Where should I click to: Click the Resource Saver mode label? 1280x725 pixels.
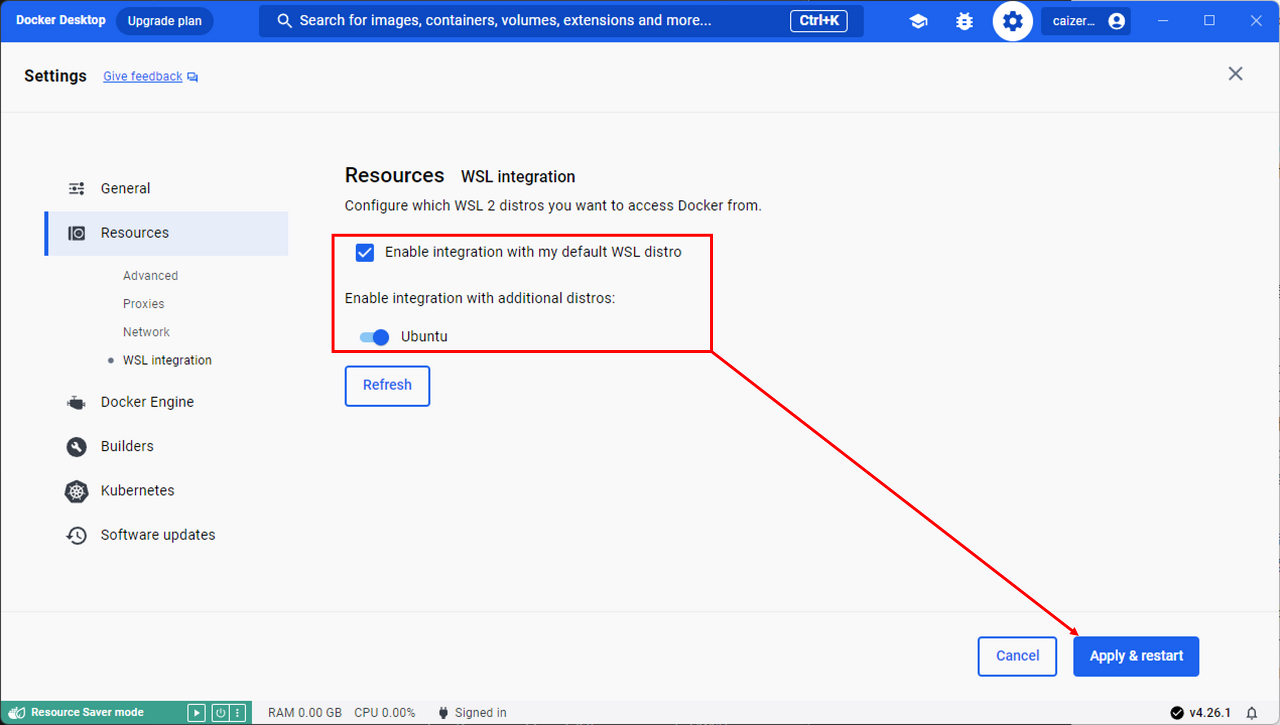tap(87, 713)
